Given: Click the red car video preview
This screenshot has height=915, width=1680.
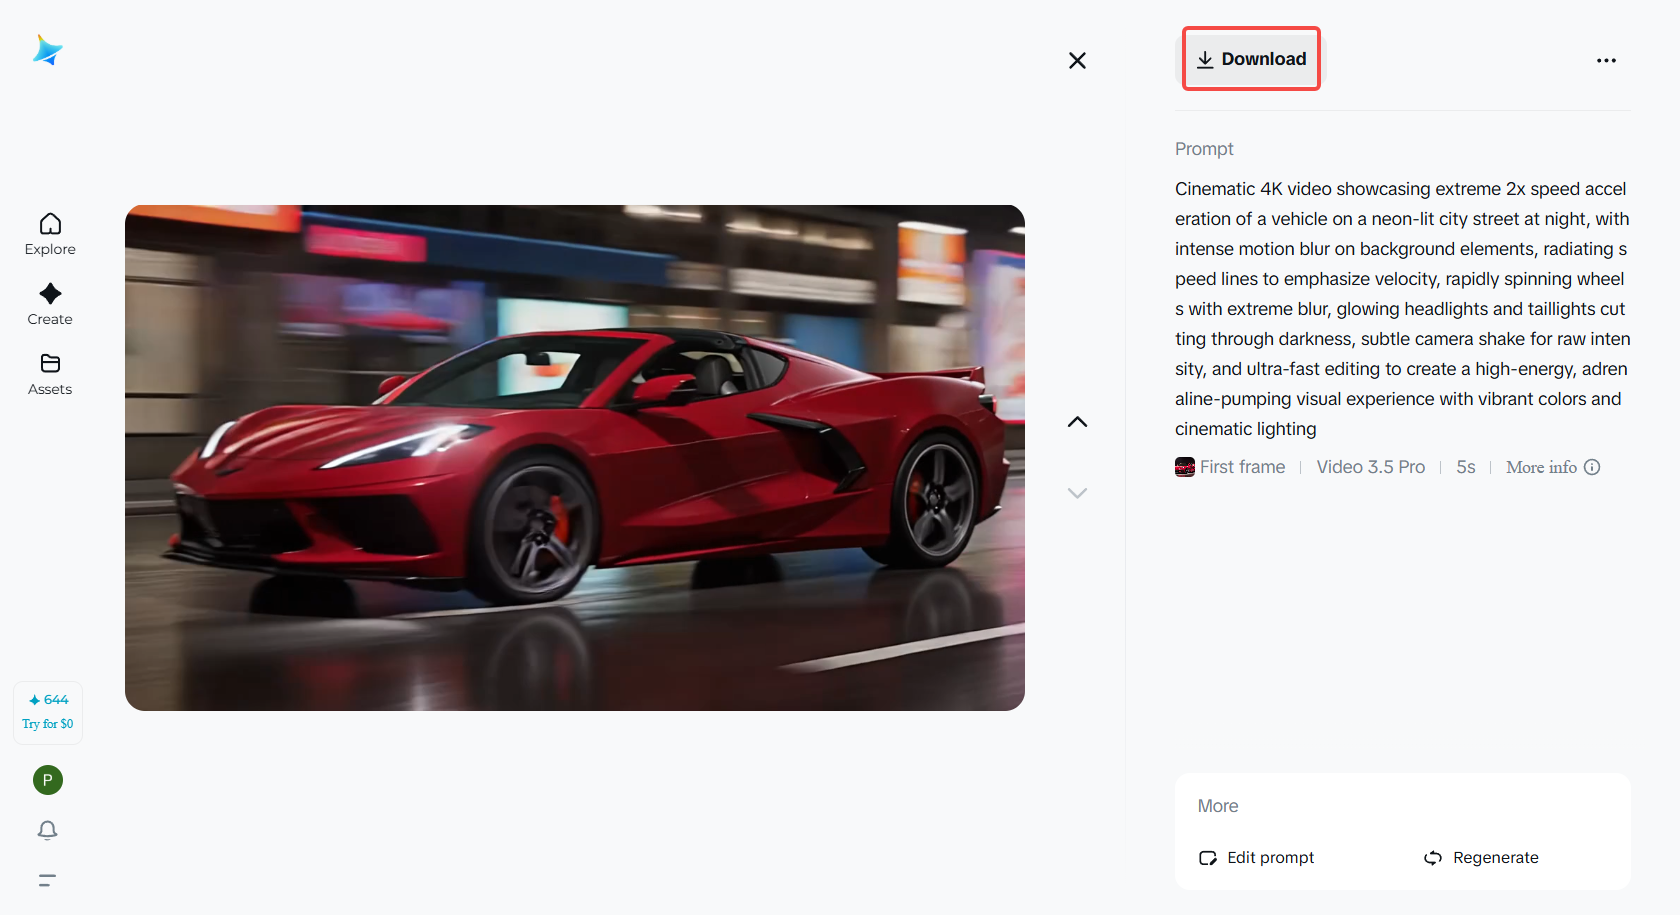Looking at the screenshot, I should [x=575, y=457].
